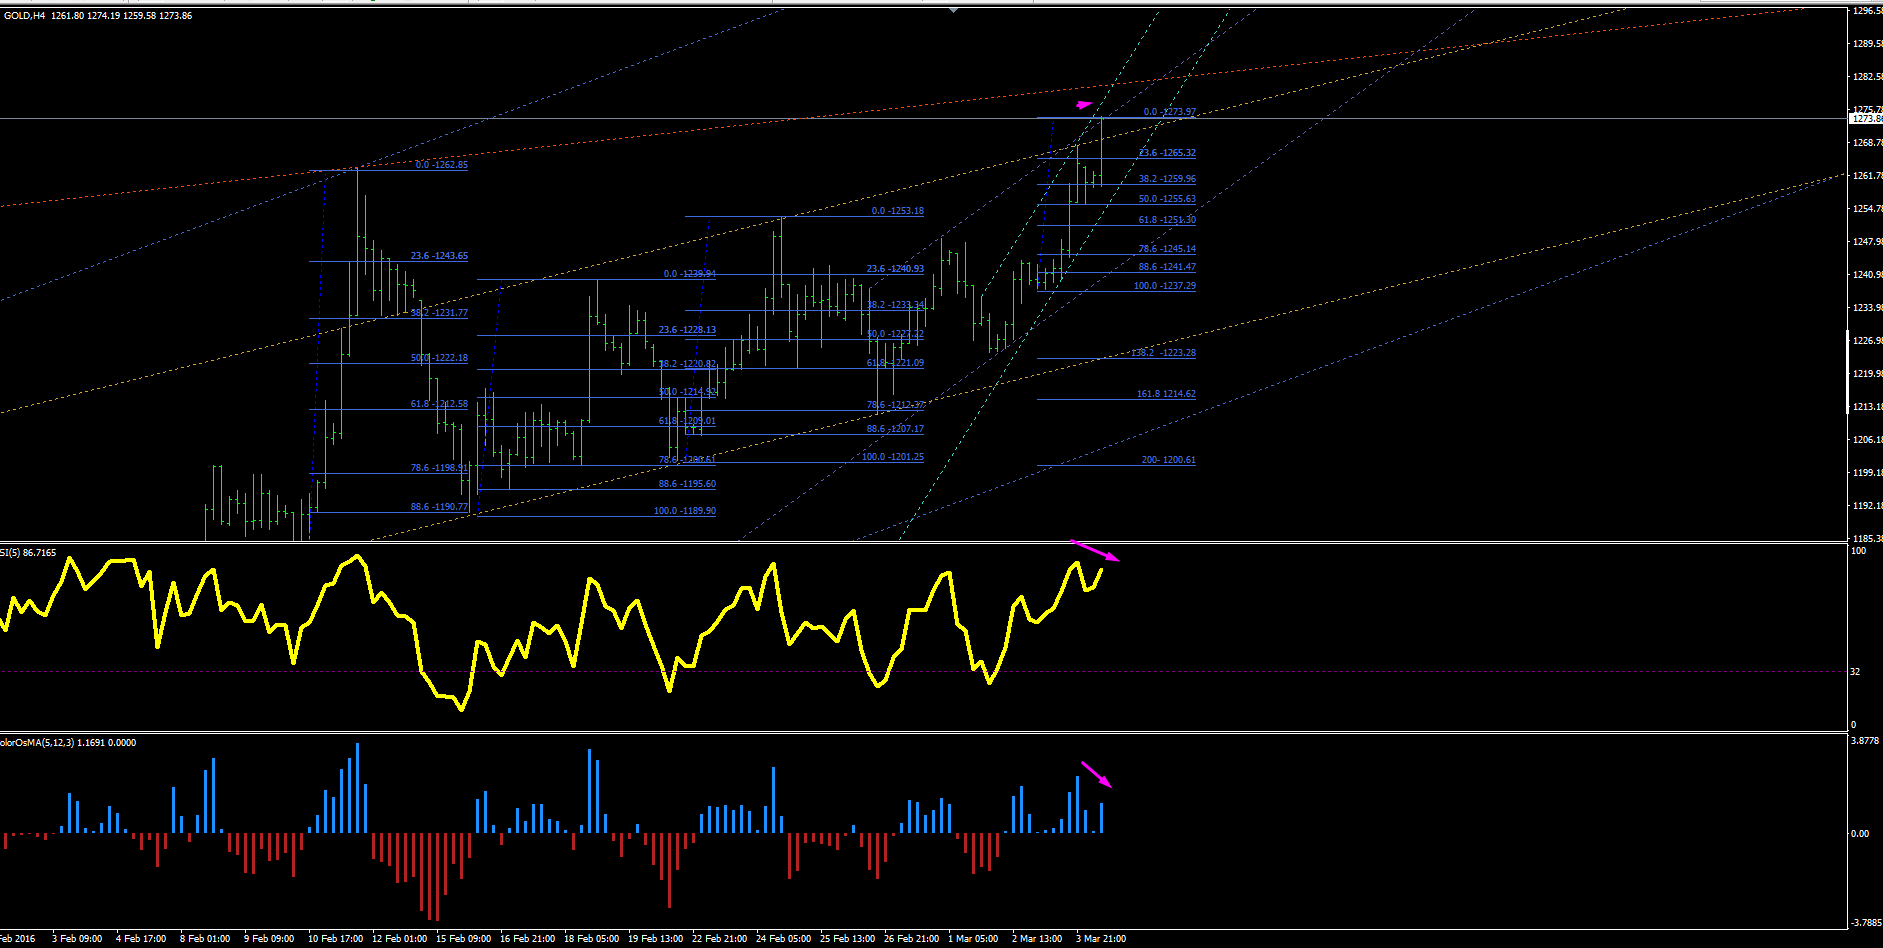Click the 16 Feb 21:00 time axis label
Viewport: 1883px width, 948px height.
[528, 939]
